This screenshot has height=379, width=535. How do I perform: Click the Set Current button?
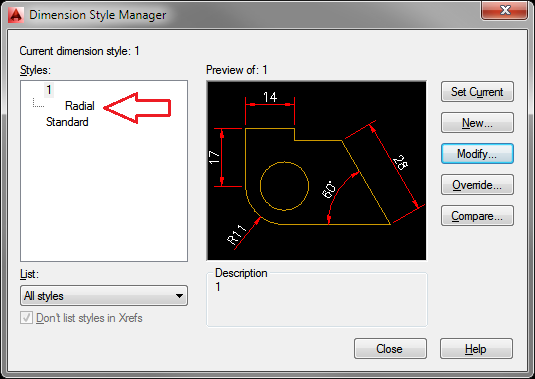coord(477,92)
